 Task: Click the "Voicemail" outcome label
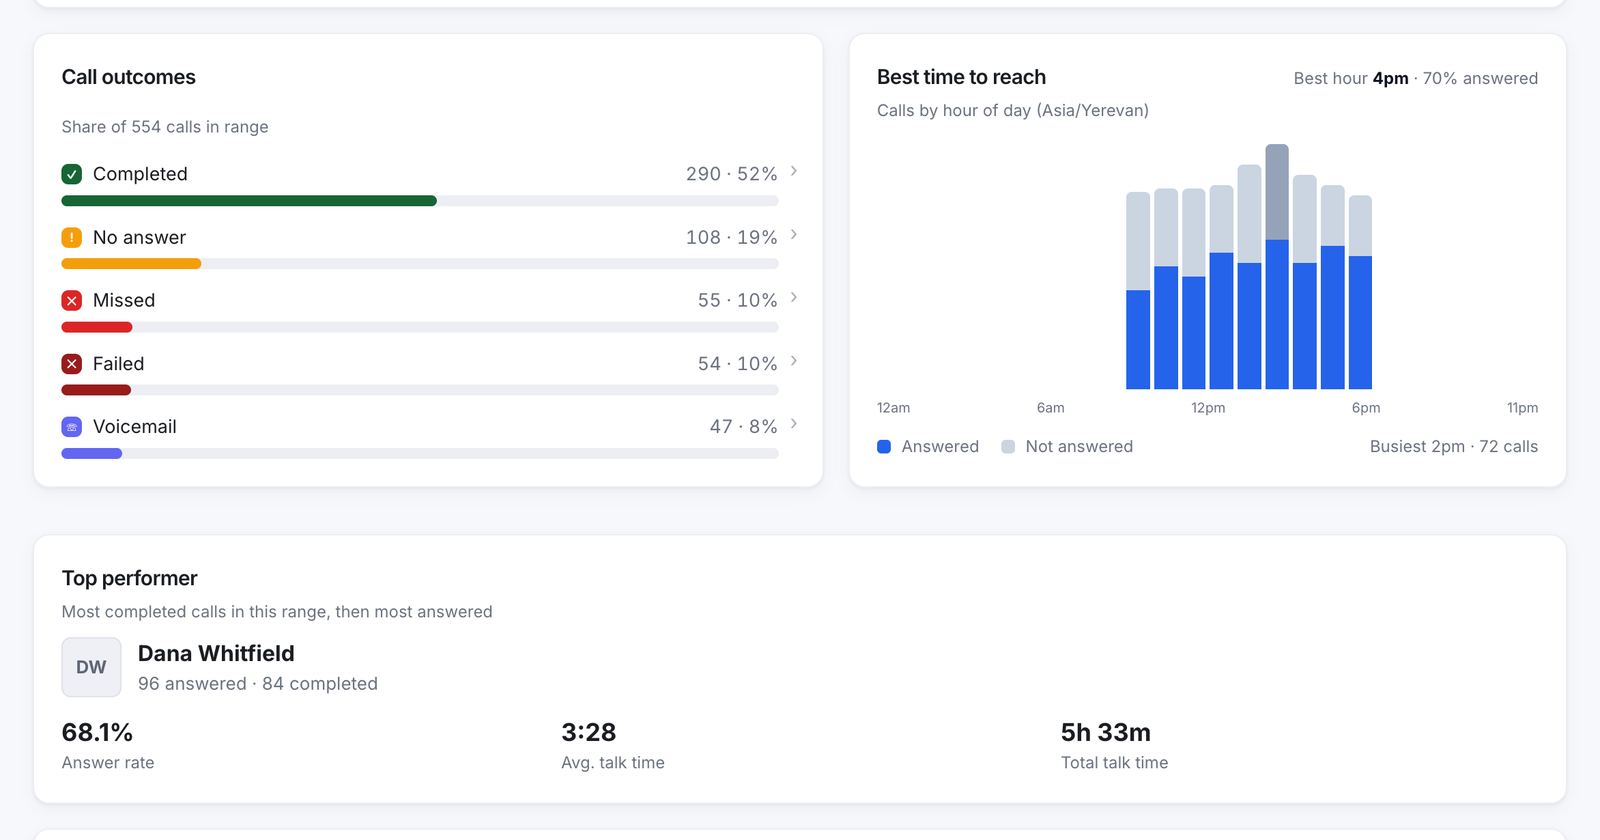[135, 427]
